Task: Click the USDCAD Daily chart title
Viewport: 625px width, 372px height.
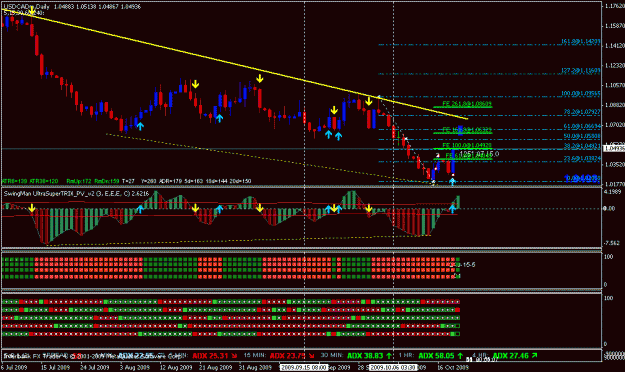Action: (27, 6)
